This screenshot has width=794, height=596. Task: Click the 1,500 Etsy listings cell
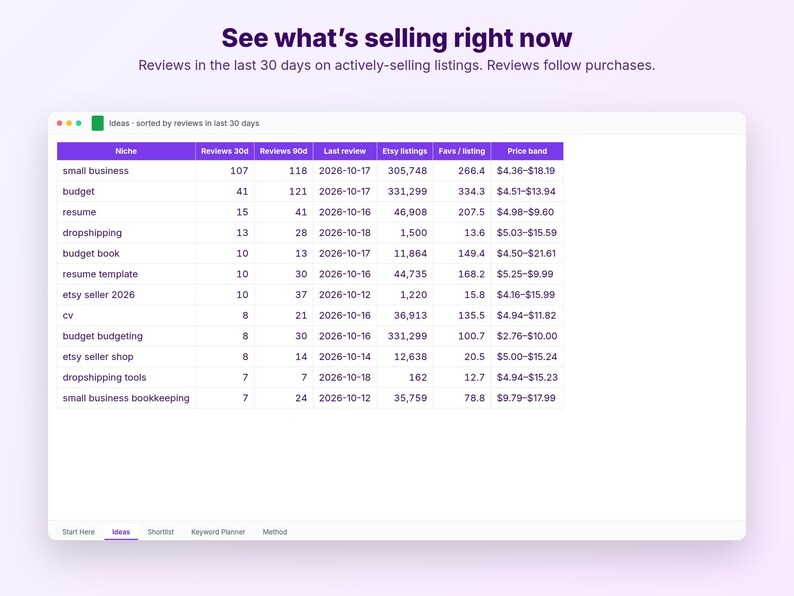tap(405, 233)
